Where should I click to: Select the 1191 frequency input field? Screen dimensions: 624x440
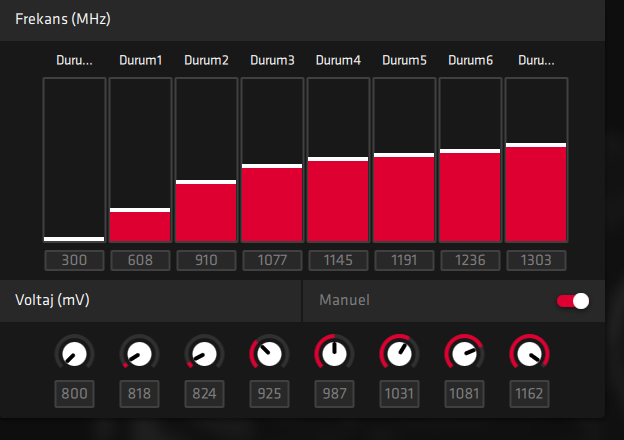pyautogui.click(x=404, y=260)
